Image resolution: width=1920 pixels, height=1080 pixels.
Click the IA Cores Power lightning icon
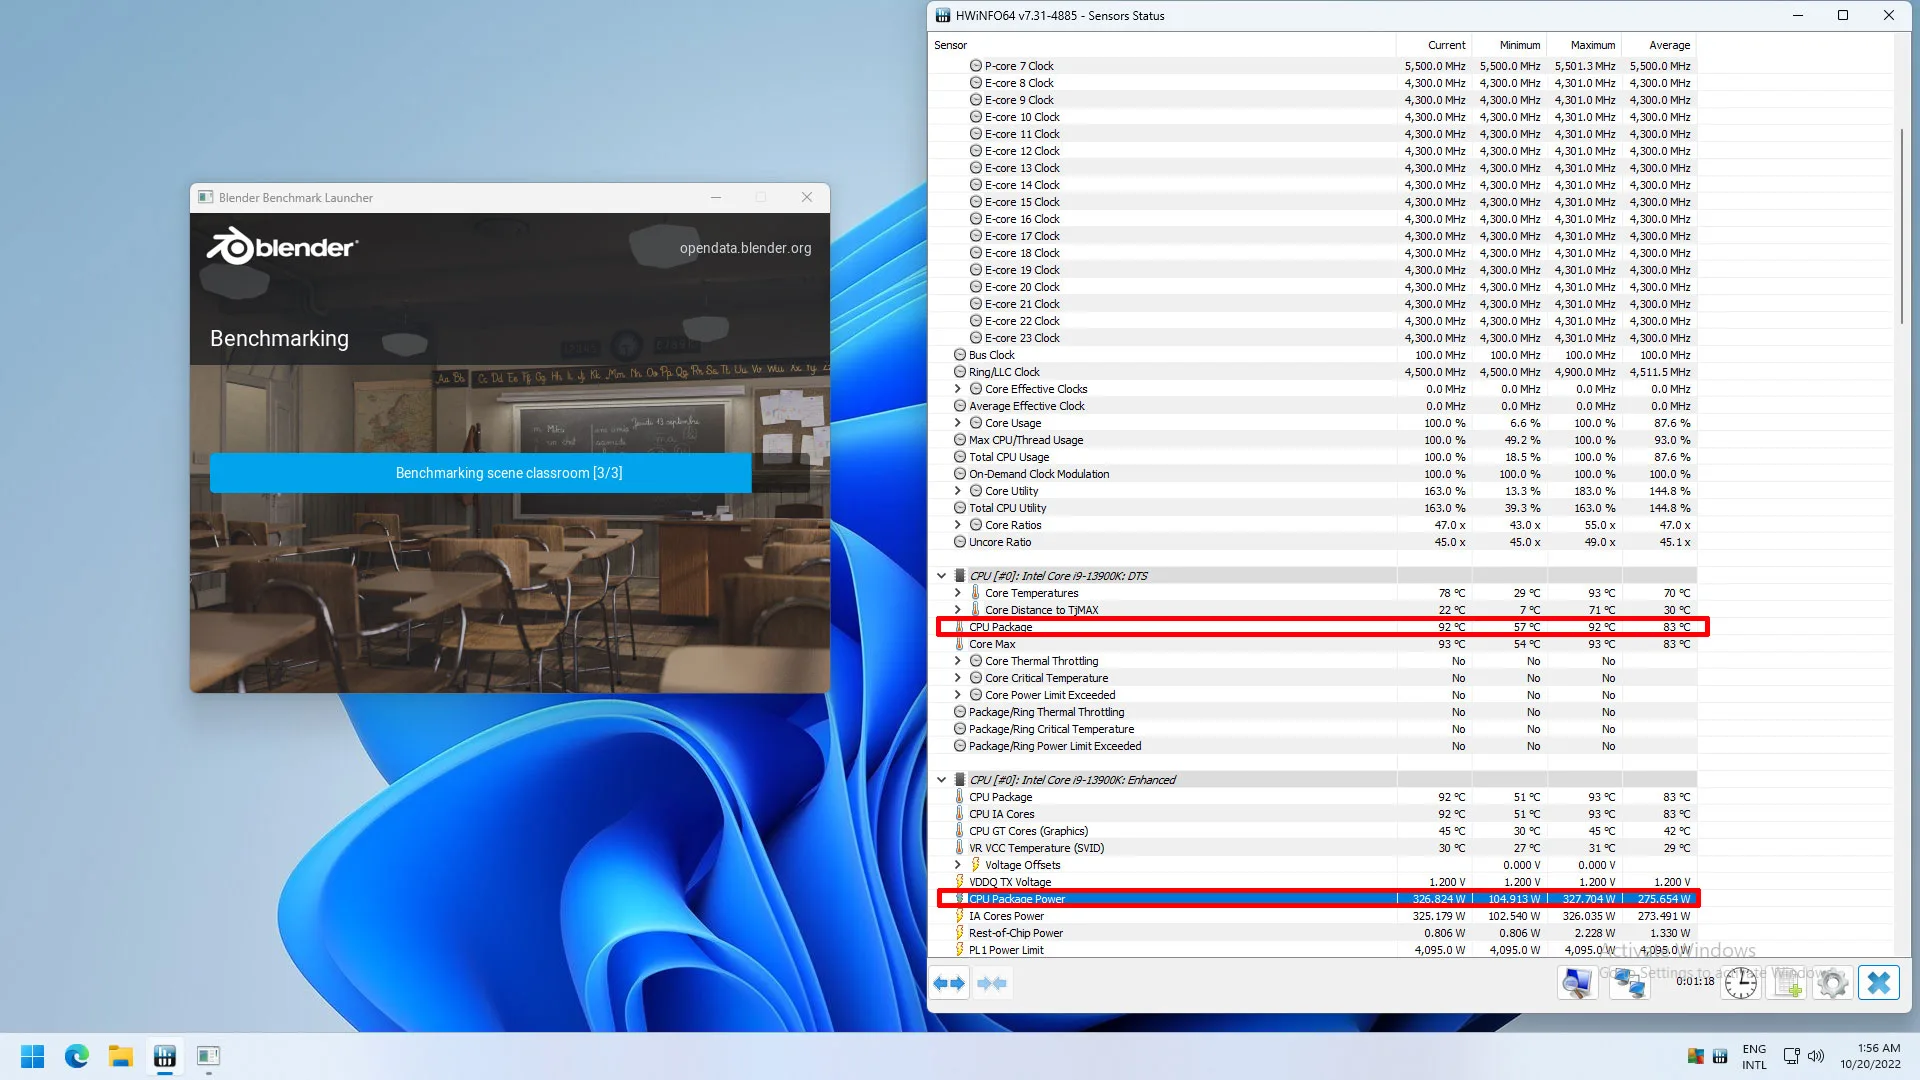click(x=960, y=916)
